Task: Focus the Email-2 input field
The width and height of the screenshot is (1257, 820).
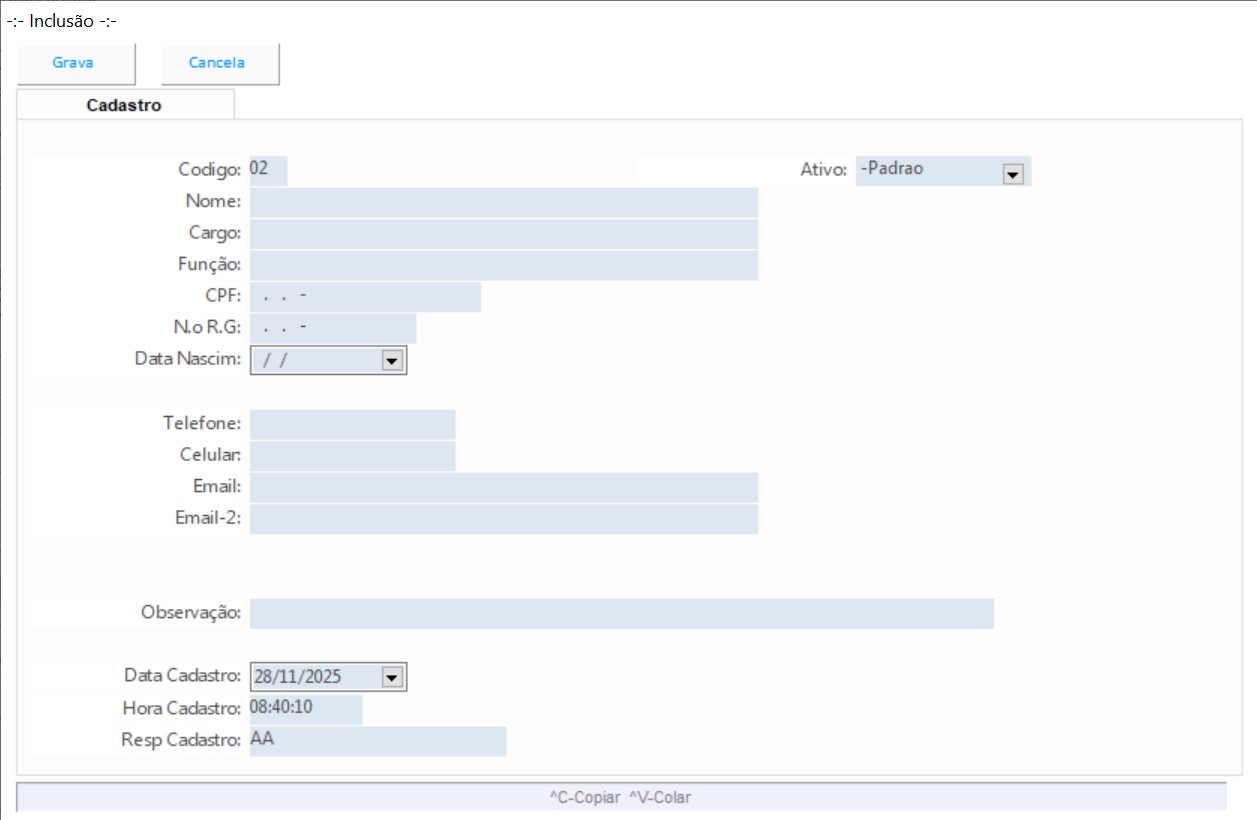Action: point(503,519)
